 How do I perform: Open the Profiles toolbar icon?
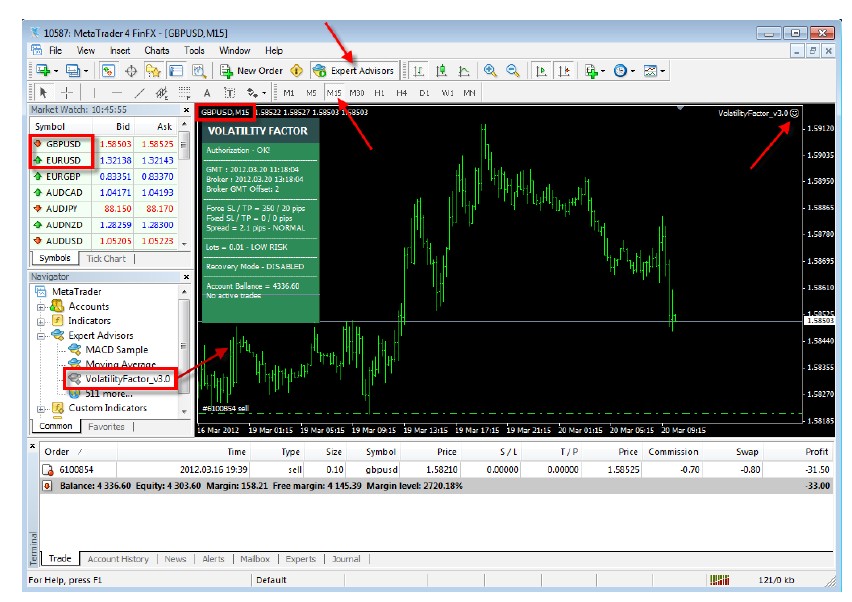pos(72,71)
